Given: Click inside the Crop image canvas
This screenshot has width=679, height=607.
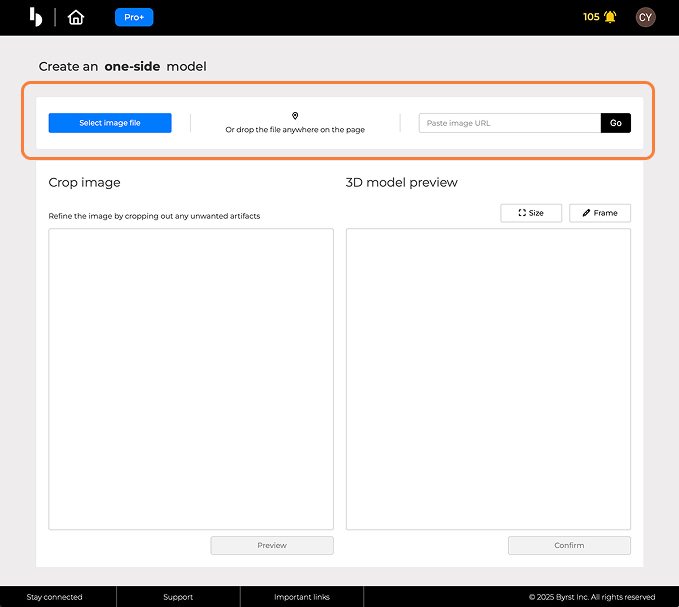Looking at the screenshot, I should 191,379.
